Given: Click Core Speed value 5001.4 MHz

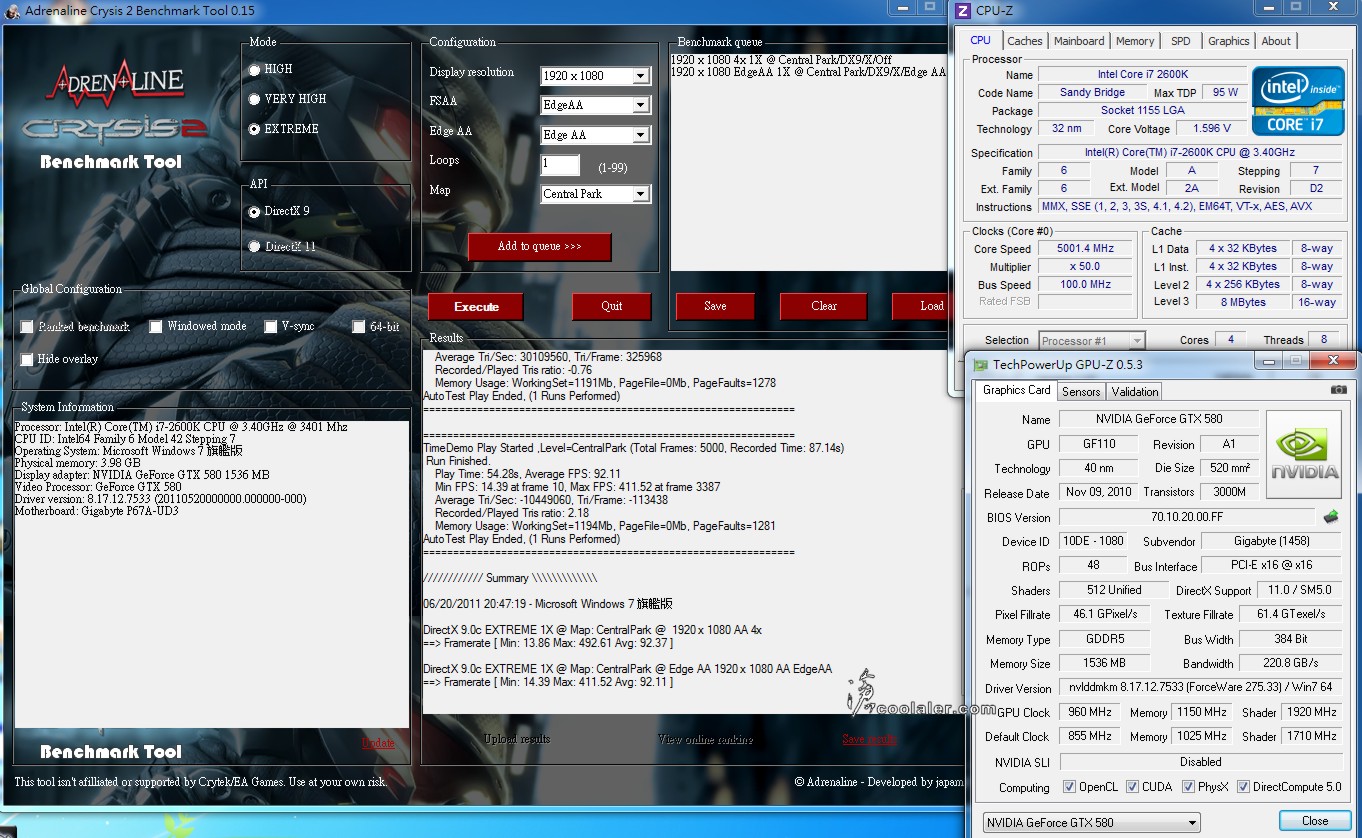Looking at the screenshot, I should point(1085,248).
